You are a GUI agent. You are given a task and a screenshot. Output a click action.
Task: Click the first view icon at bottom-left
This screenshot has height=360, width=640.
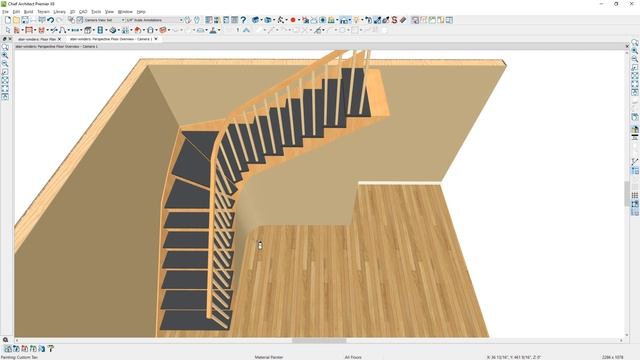8,349
